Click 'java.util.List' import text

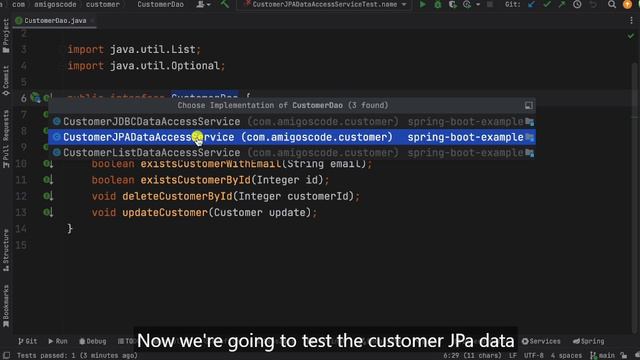(x=153, y=49)
